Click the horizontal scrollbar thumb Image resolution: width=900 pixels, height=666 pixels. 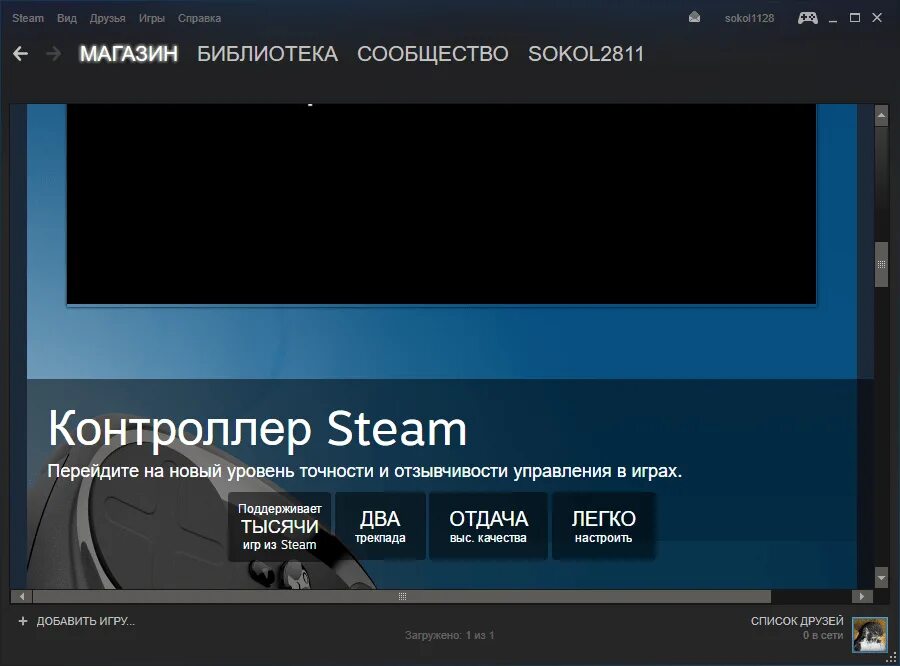coord(402,597)
